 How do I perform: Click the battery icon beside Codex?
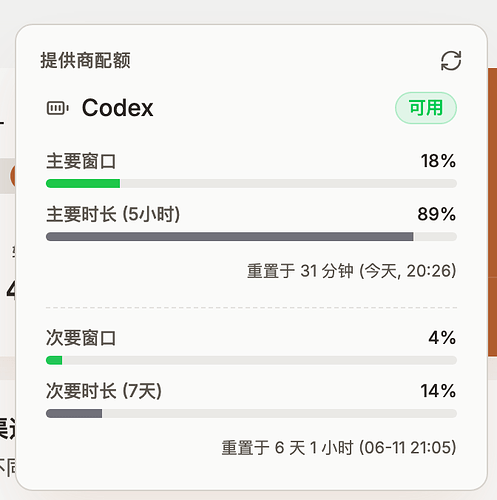tap(58, 108)
